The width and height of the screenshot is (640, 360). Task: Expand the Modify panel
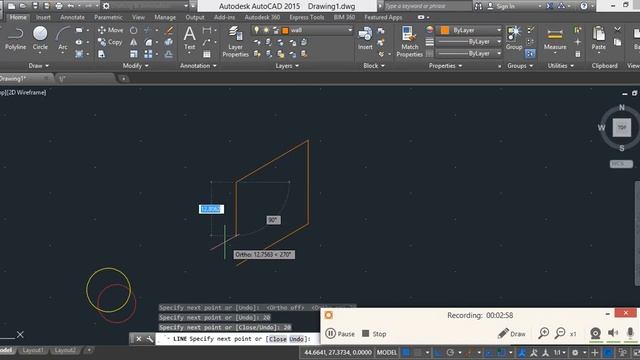tap(136, 66)
